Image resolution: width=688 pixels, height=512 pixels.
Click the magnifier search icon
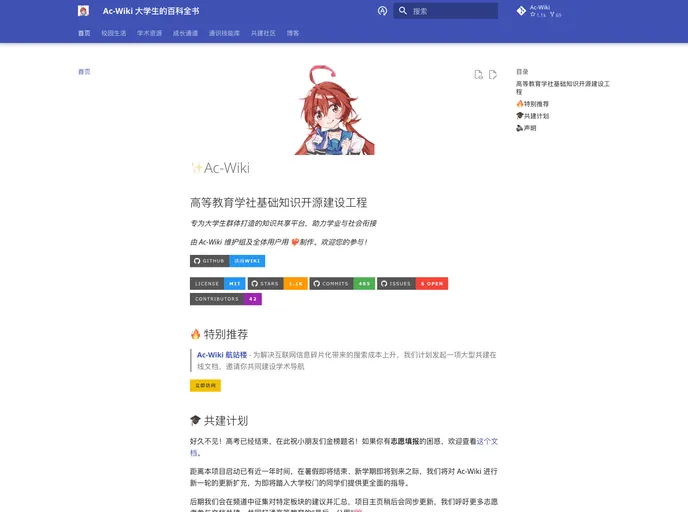(x=402, y=11)
